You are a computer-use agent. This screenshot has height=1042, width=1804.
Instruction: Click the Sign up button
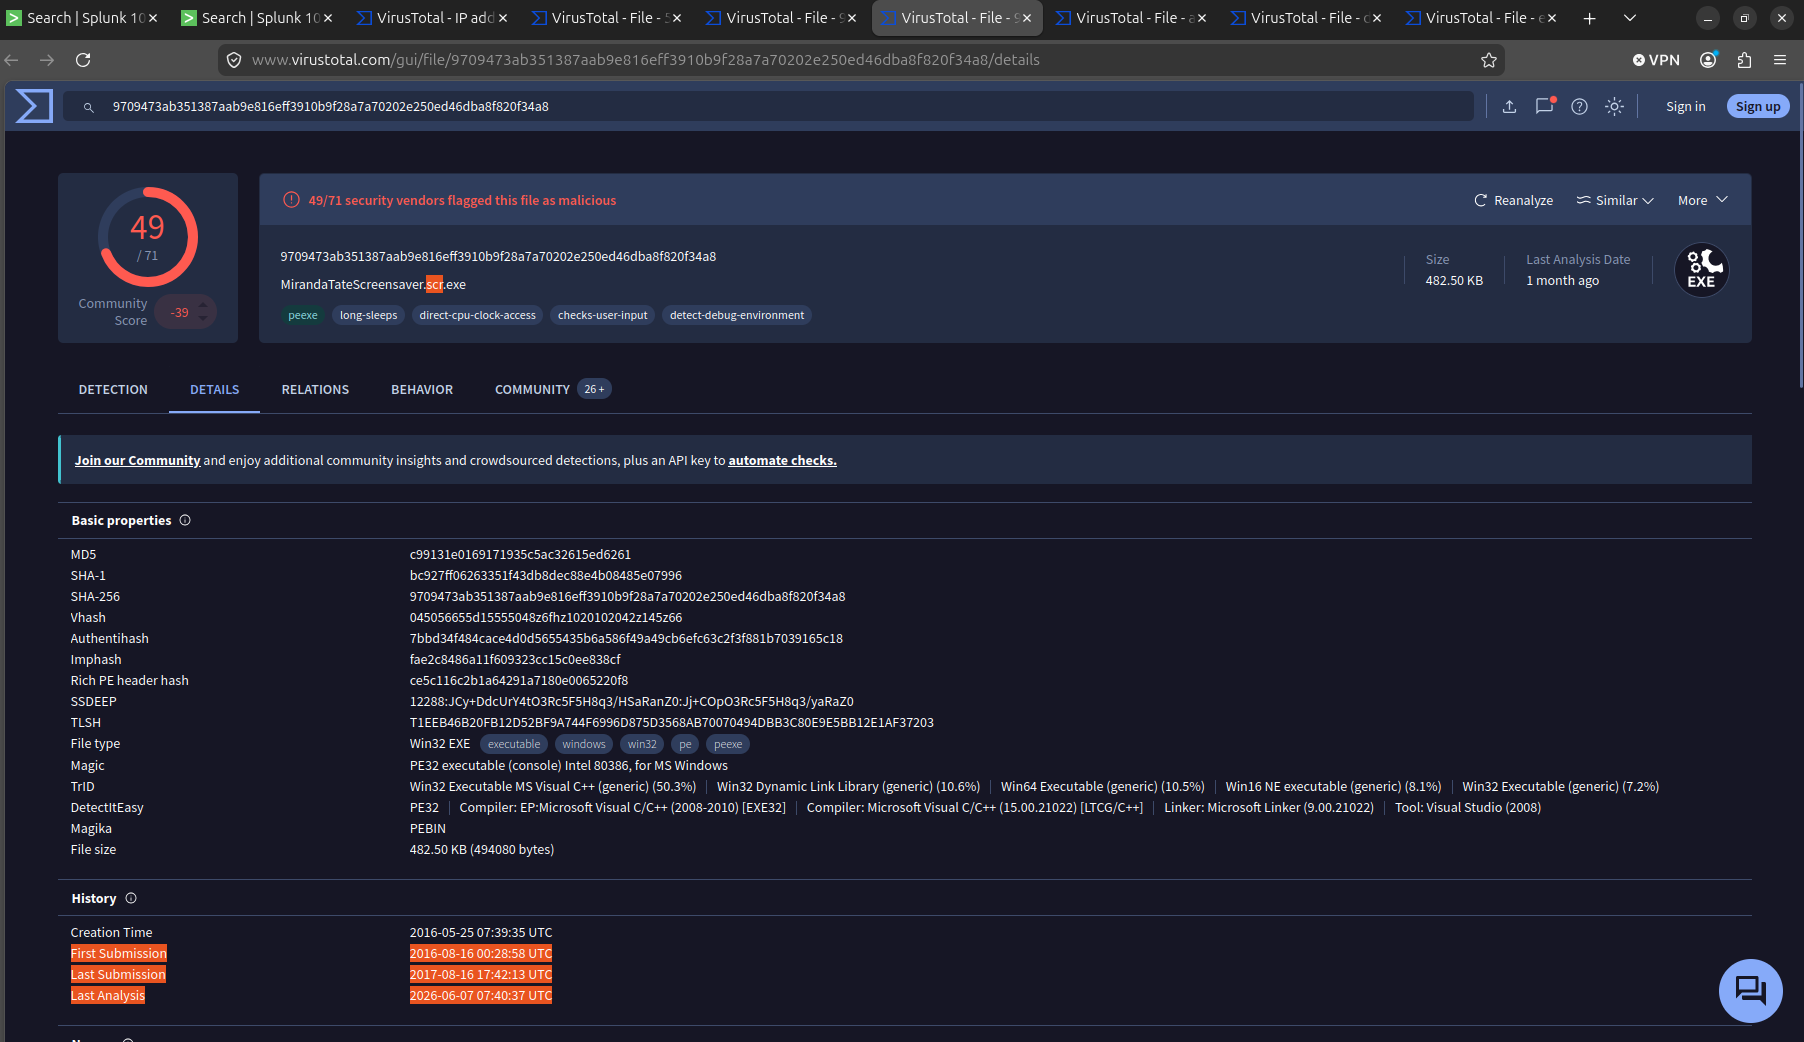pyautogui.click(x=1758, y=106)
